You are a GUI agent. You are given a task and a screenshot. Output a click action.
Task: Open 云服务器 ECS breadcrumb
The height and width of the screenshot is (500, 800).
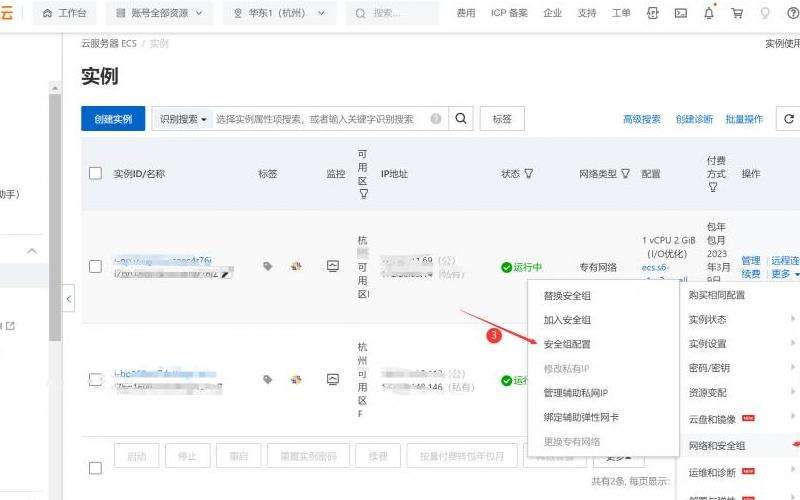pos(109,43)
